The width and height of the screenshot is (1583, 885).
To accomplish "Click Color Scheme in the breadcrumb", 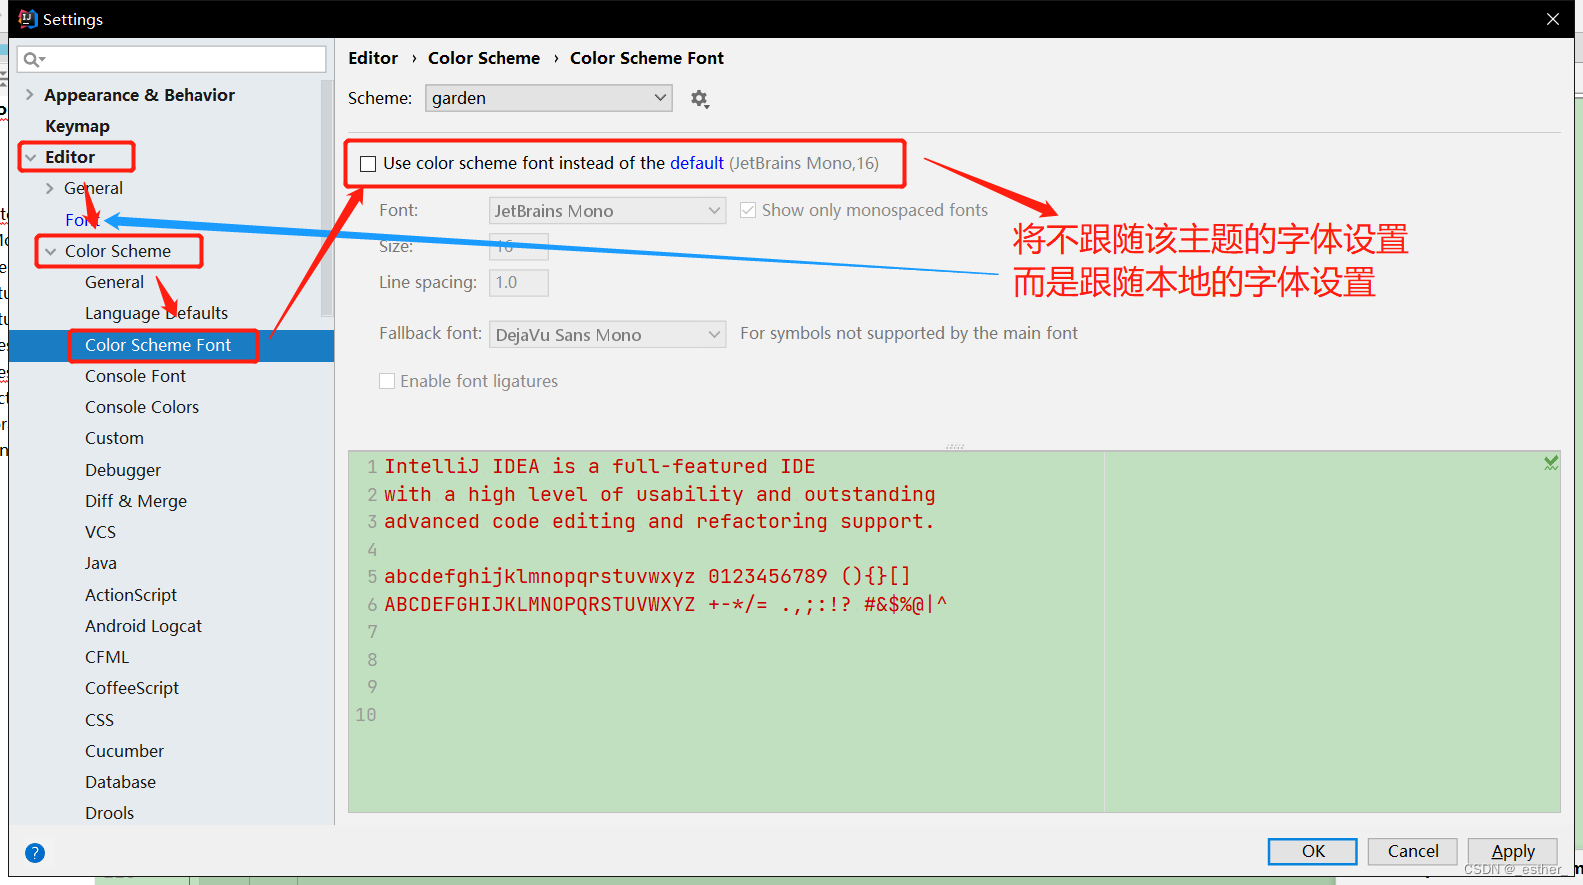I will [x=484, y=58].
